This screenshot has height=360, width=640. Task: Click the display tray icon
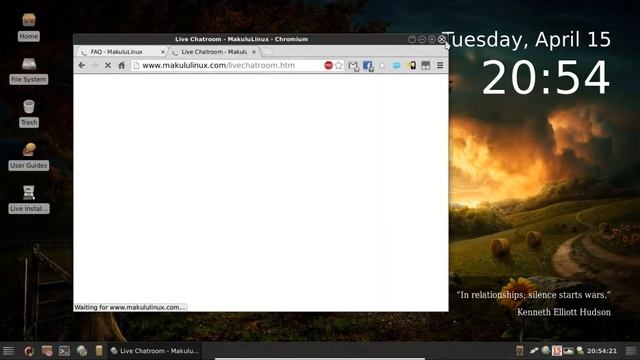point(568,351)
